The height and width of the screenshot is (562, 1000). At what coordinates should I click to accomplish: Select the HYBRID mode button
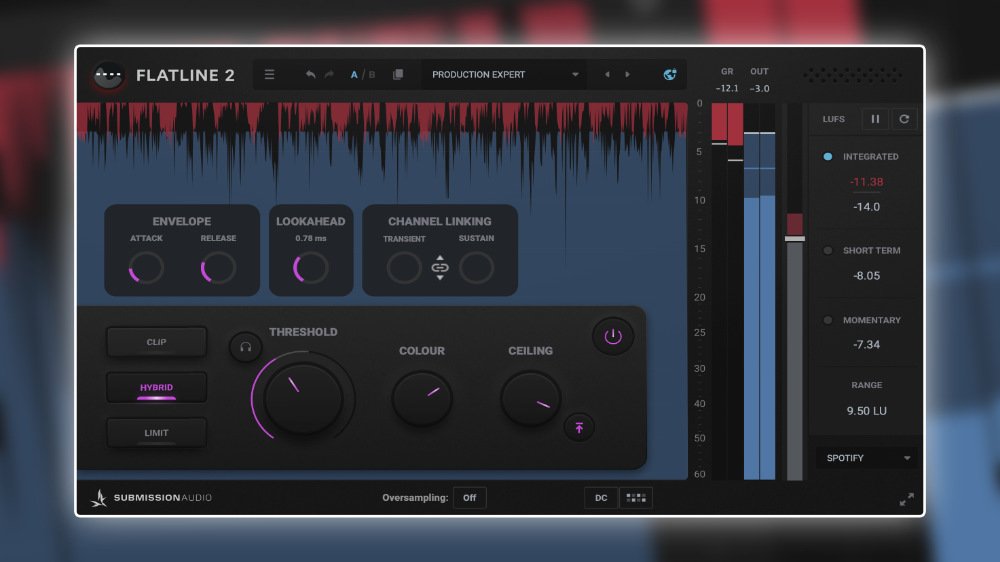pos(156,387)
